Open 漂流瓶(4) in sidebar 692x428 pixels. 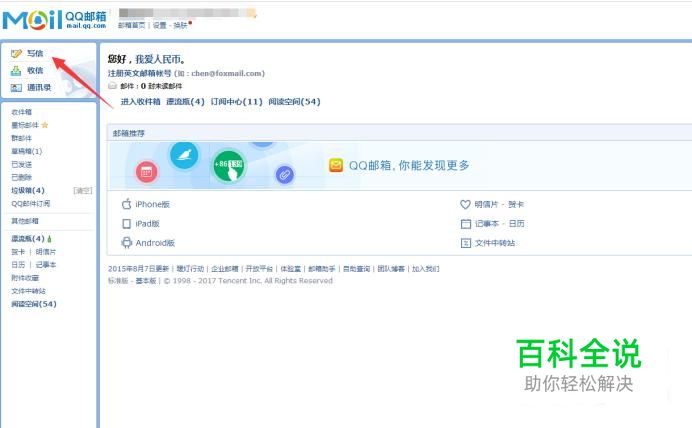[x=28, y=239]
